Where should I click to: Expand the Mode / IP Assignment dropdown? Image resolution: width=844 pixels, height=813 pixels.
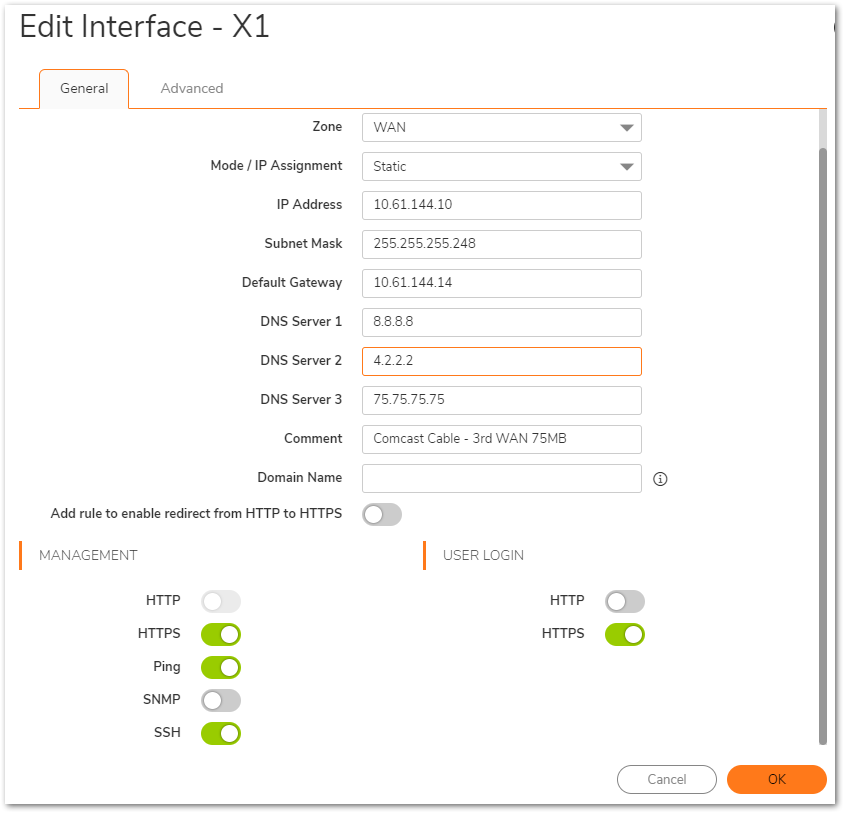pos(501,167)
